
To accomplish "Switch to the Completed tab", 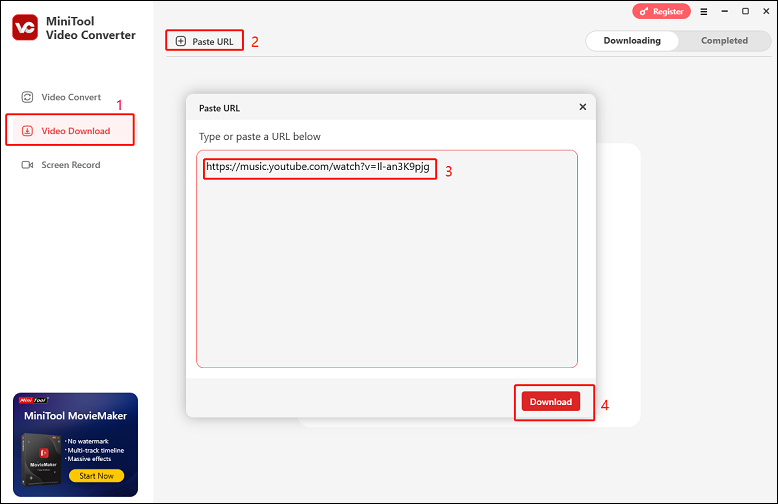I will [724, 41].
